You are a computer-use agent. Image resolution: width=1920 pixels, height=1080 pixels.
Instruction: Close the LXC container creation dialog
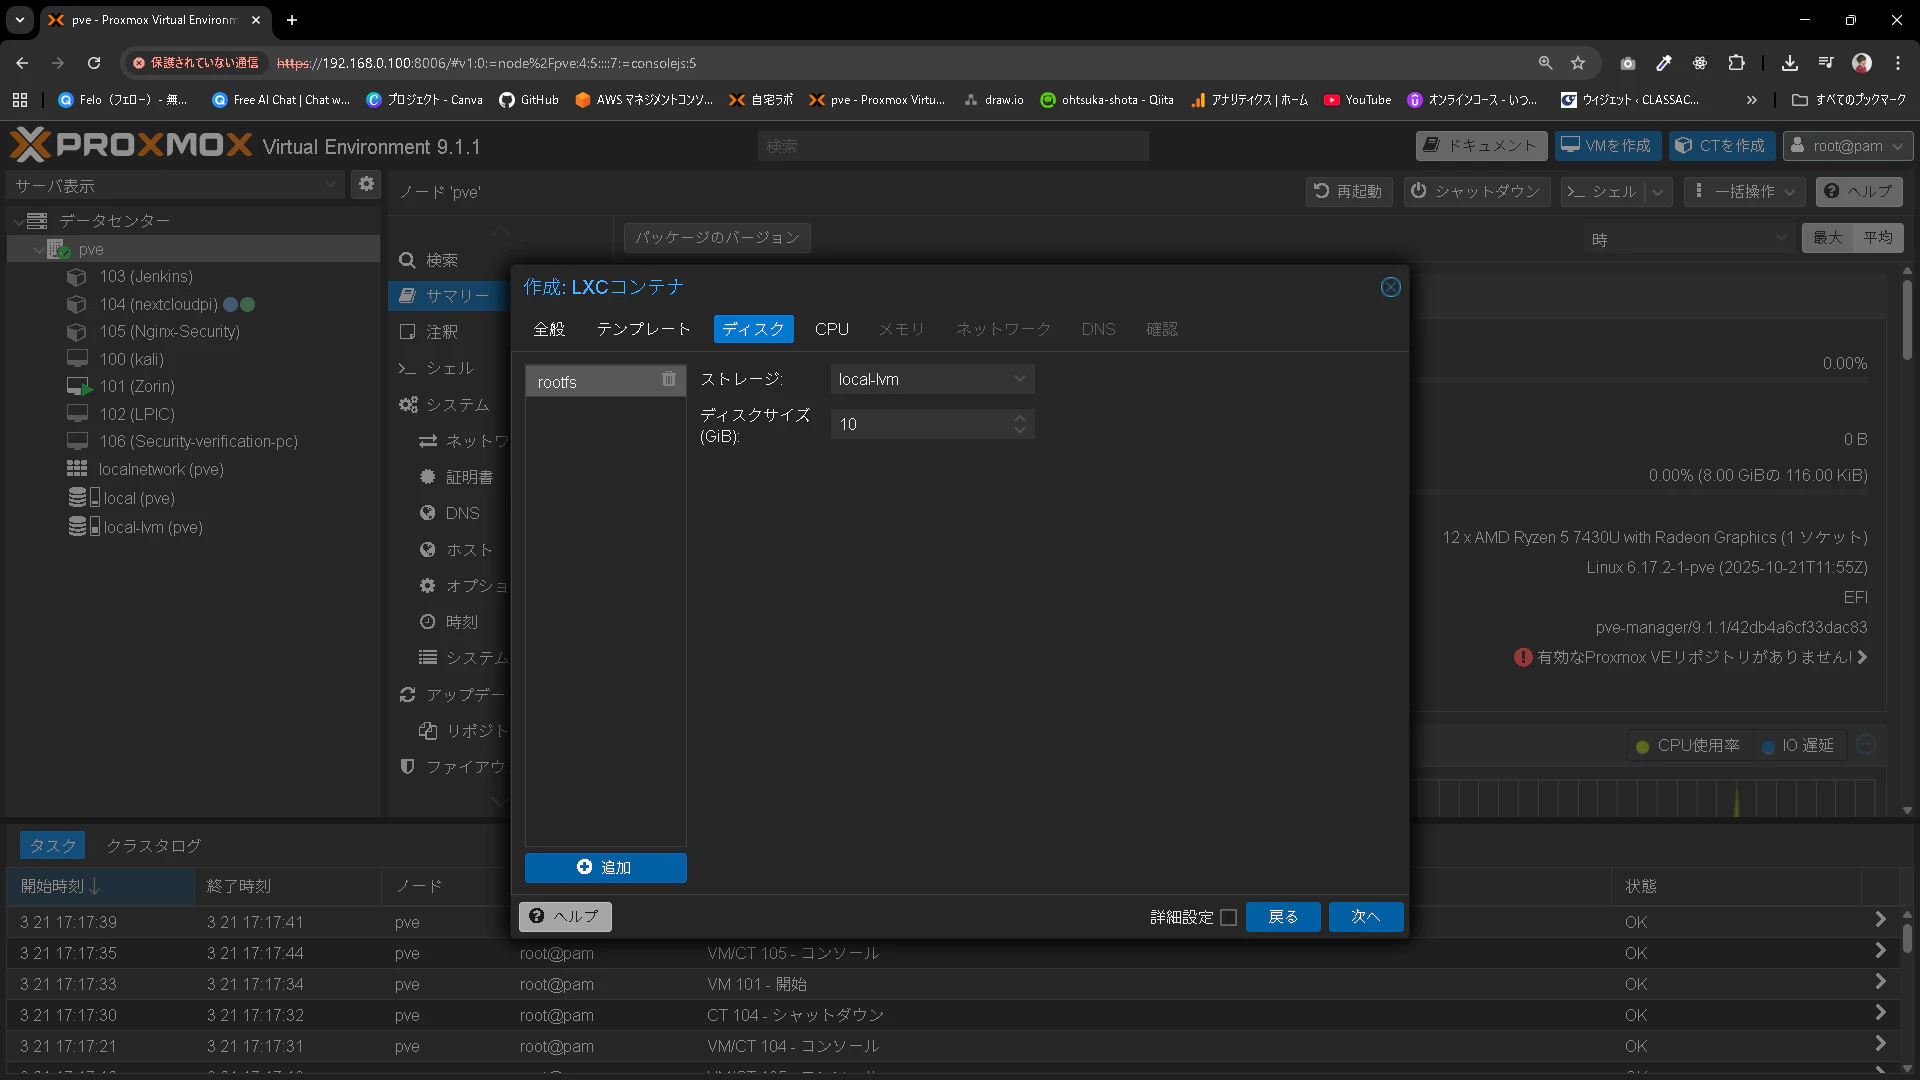pyautogui.click(x=1390, y=288)
